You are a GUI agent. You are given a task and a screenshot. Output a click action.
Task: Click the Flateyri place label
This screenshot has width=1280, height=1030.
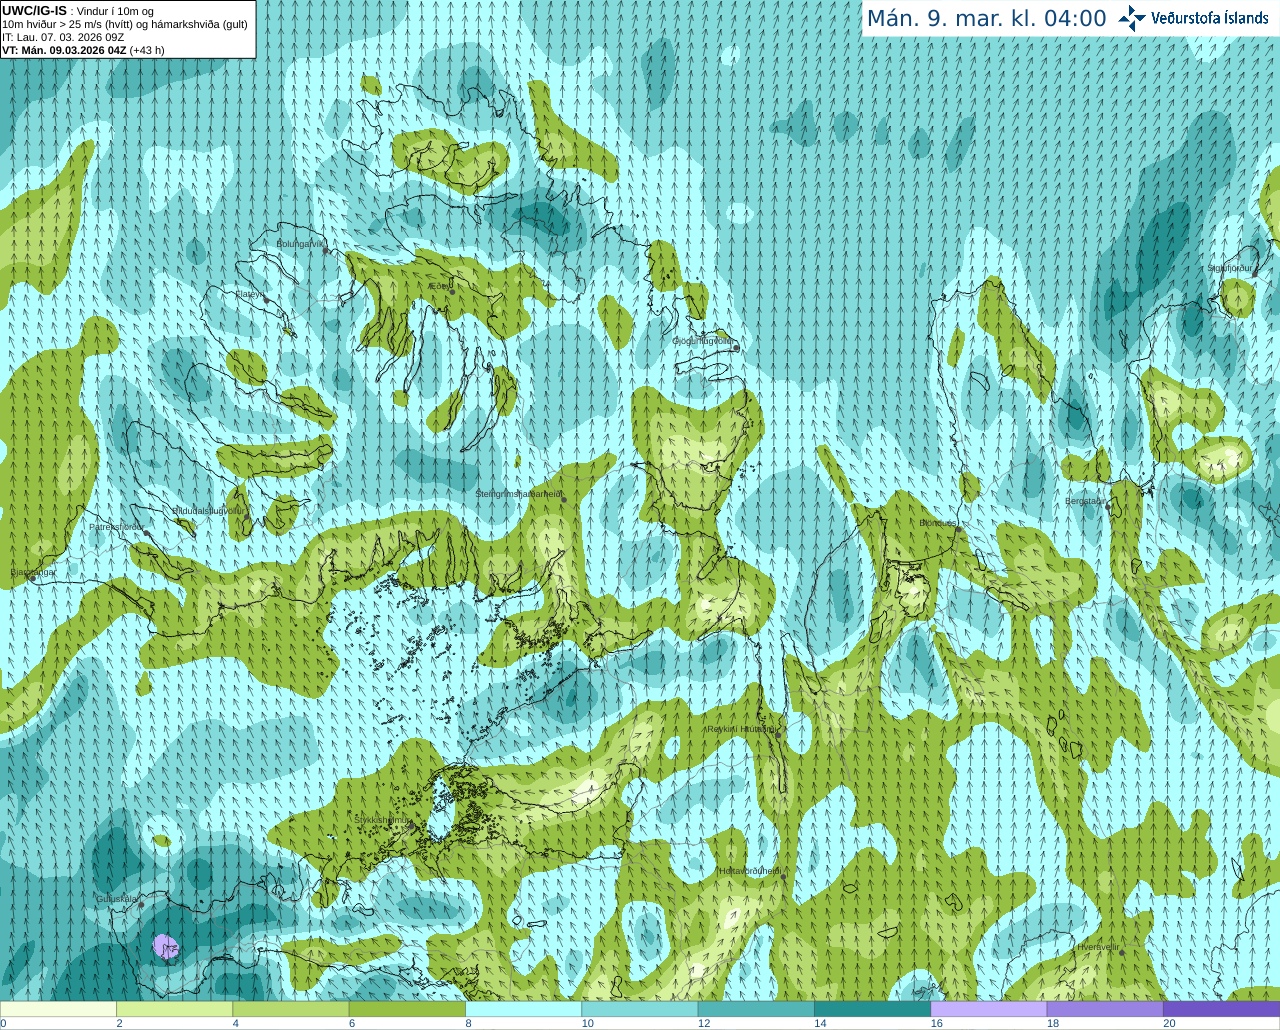[248, 294]
